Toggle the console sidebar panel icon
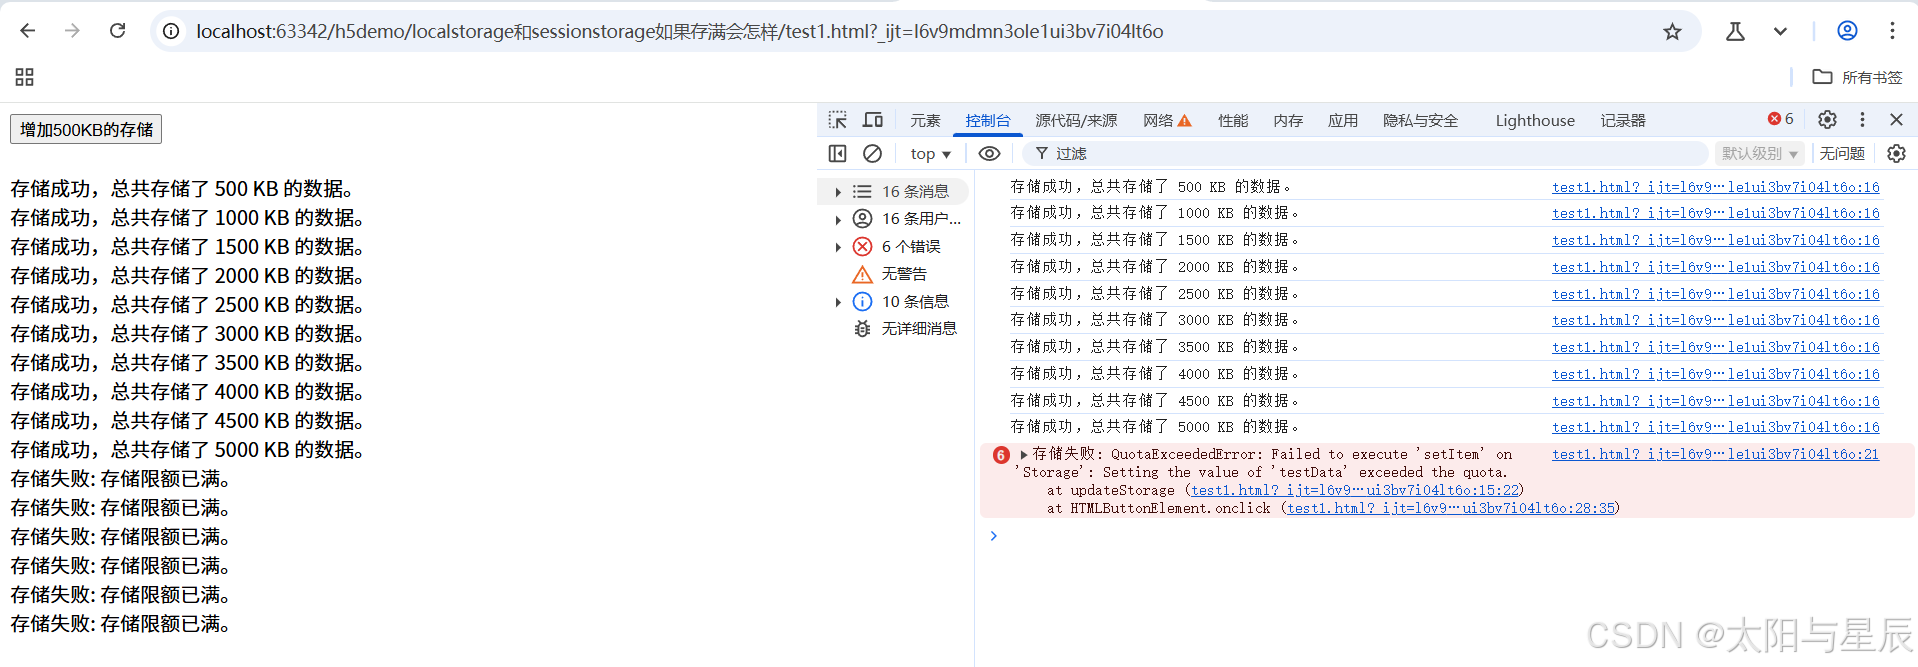1918x667 pixels. pyautogui.click(x=838, y=153)
